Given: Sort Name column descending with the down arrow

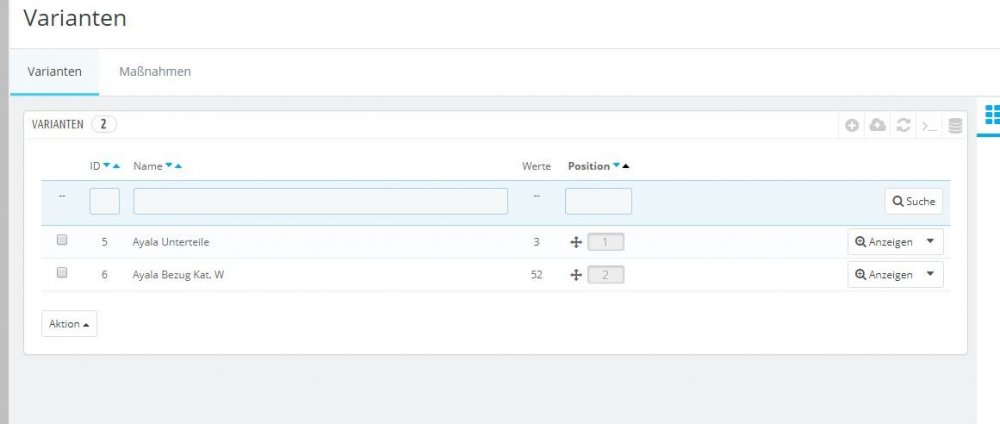Looking at the screenshot, I should pos(169,166).
